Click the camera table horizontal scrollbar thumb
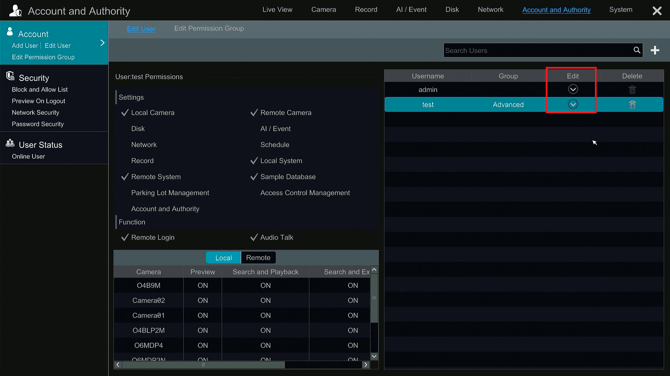Viewport: 670px width, 376px height. coord(203,365)
